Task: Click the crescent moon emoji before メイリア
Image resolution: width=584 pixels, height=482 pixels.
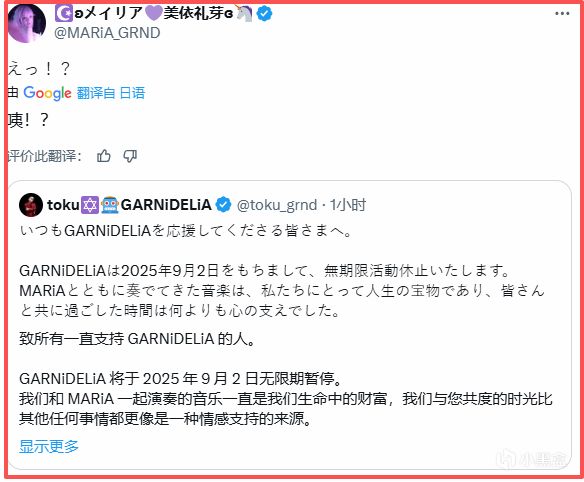Action: coord(64,14)
